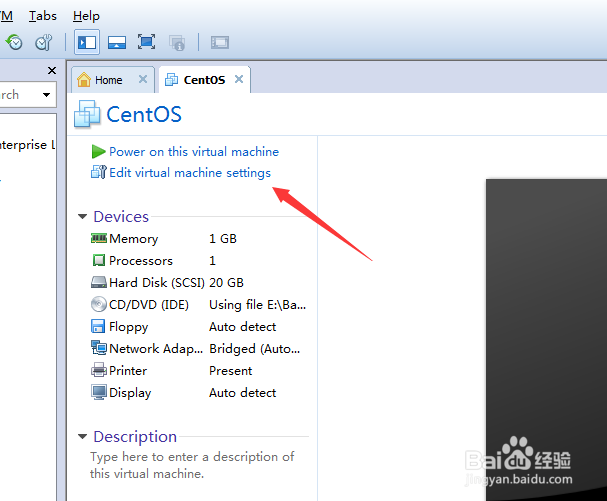Click the CD/DVD disc icon
607x501 pixels.
99,304
